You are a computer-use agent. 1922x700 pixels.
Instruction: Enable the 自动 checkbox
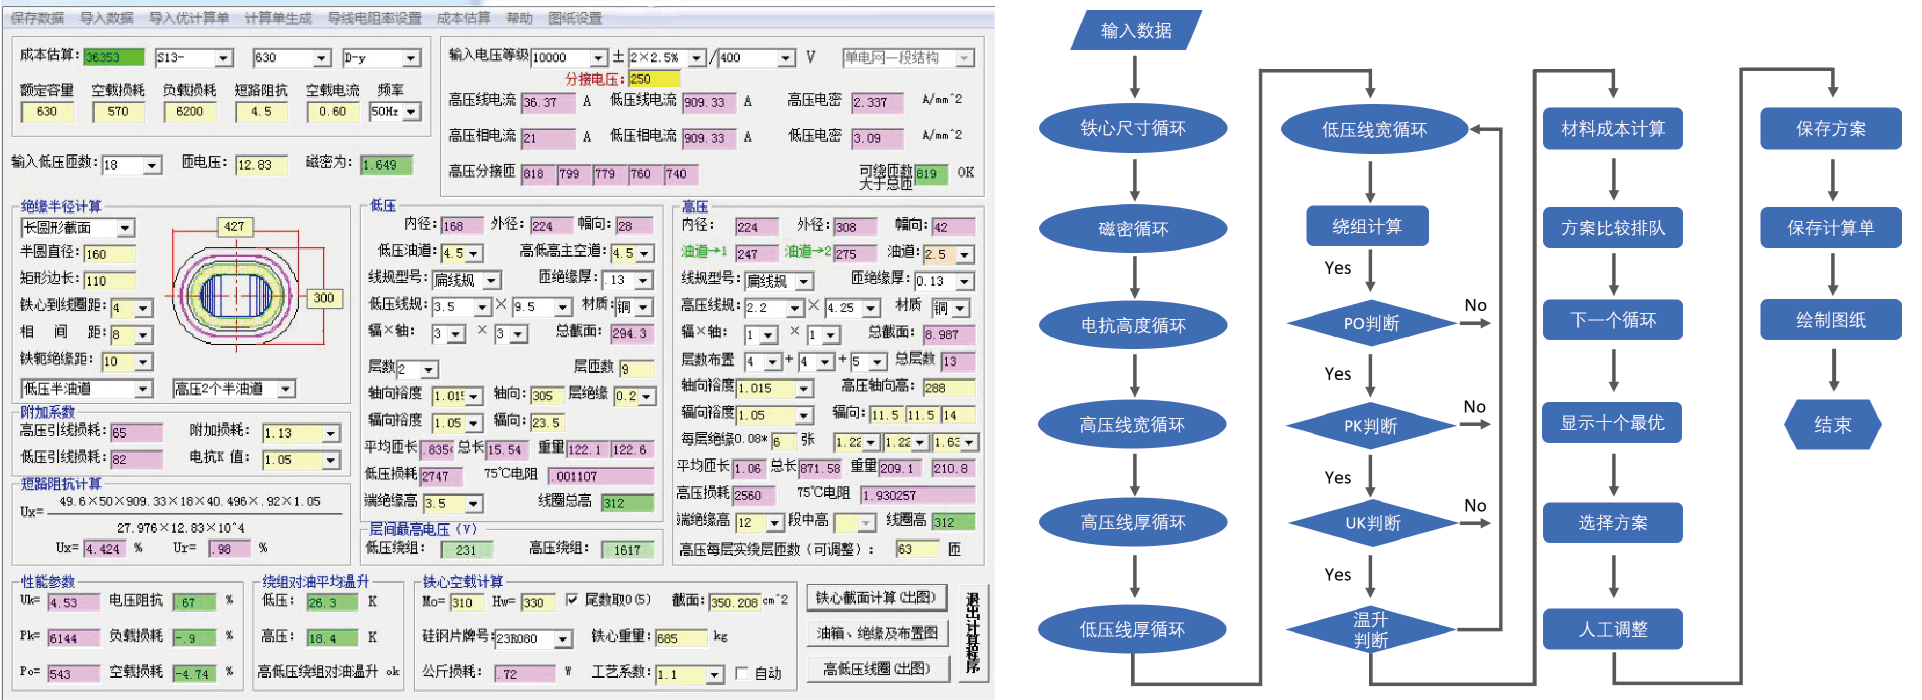pos(742,673)
